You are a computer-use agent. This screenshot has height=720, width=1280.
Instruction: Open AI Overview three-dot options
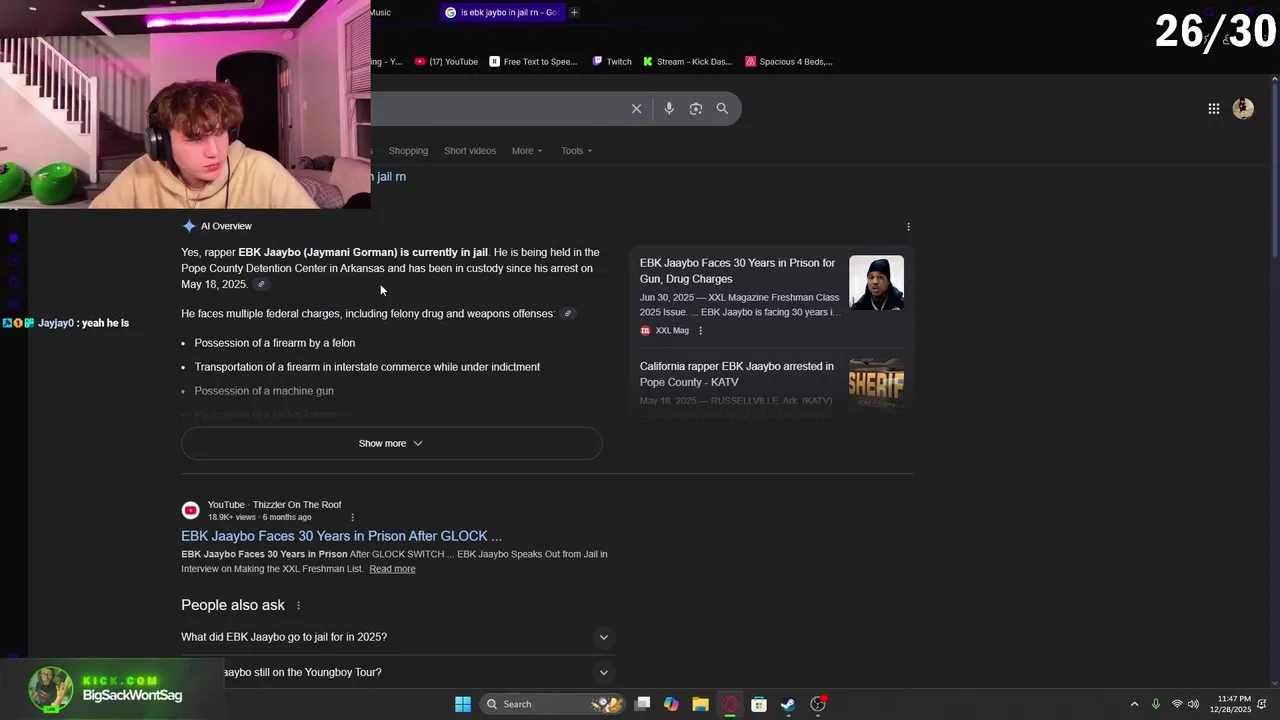point(908,227)
